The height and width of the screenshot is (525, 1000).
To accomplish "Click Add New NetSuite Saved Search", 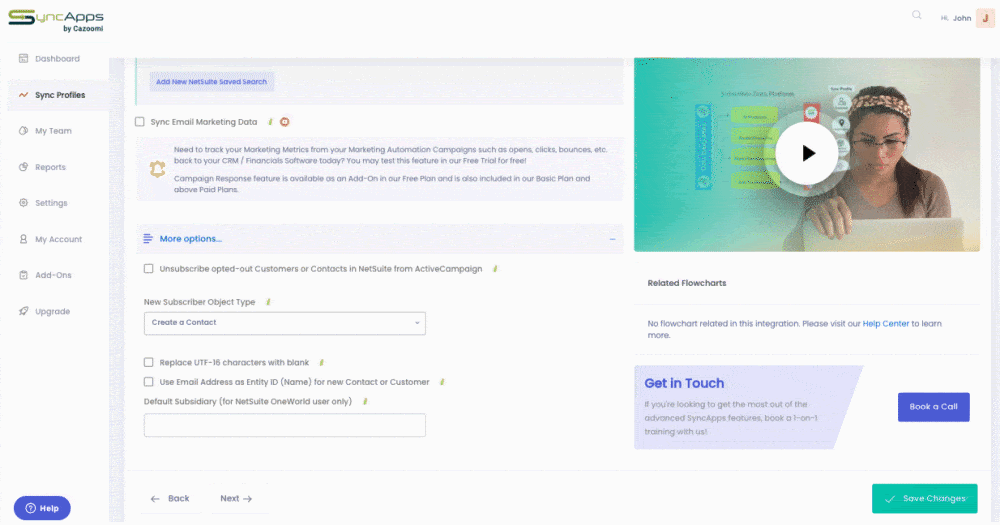I will [212, 82].
